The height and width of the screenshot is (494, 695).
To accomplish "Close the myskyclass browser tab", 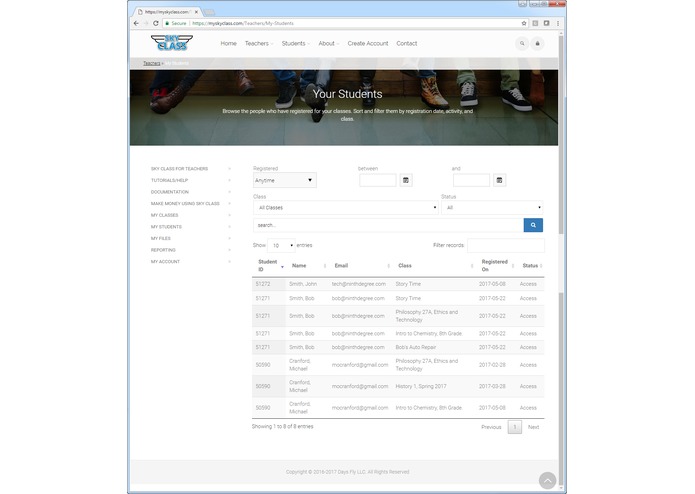I will point(196,12).
